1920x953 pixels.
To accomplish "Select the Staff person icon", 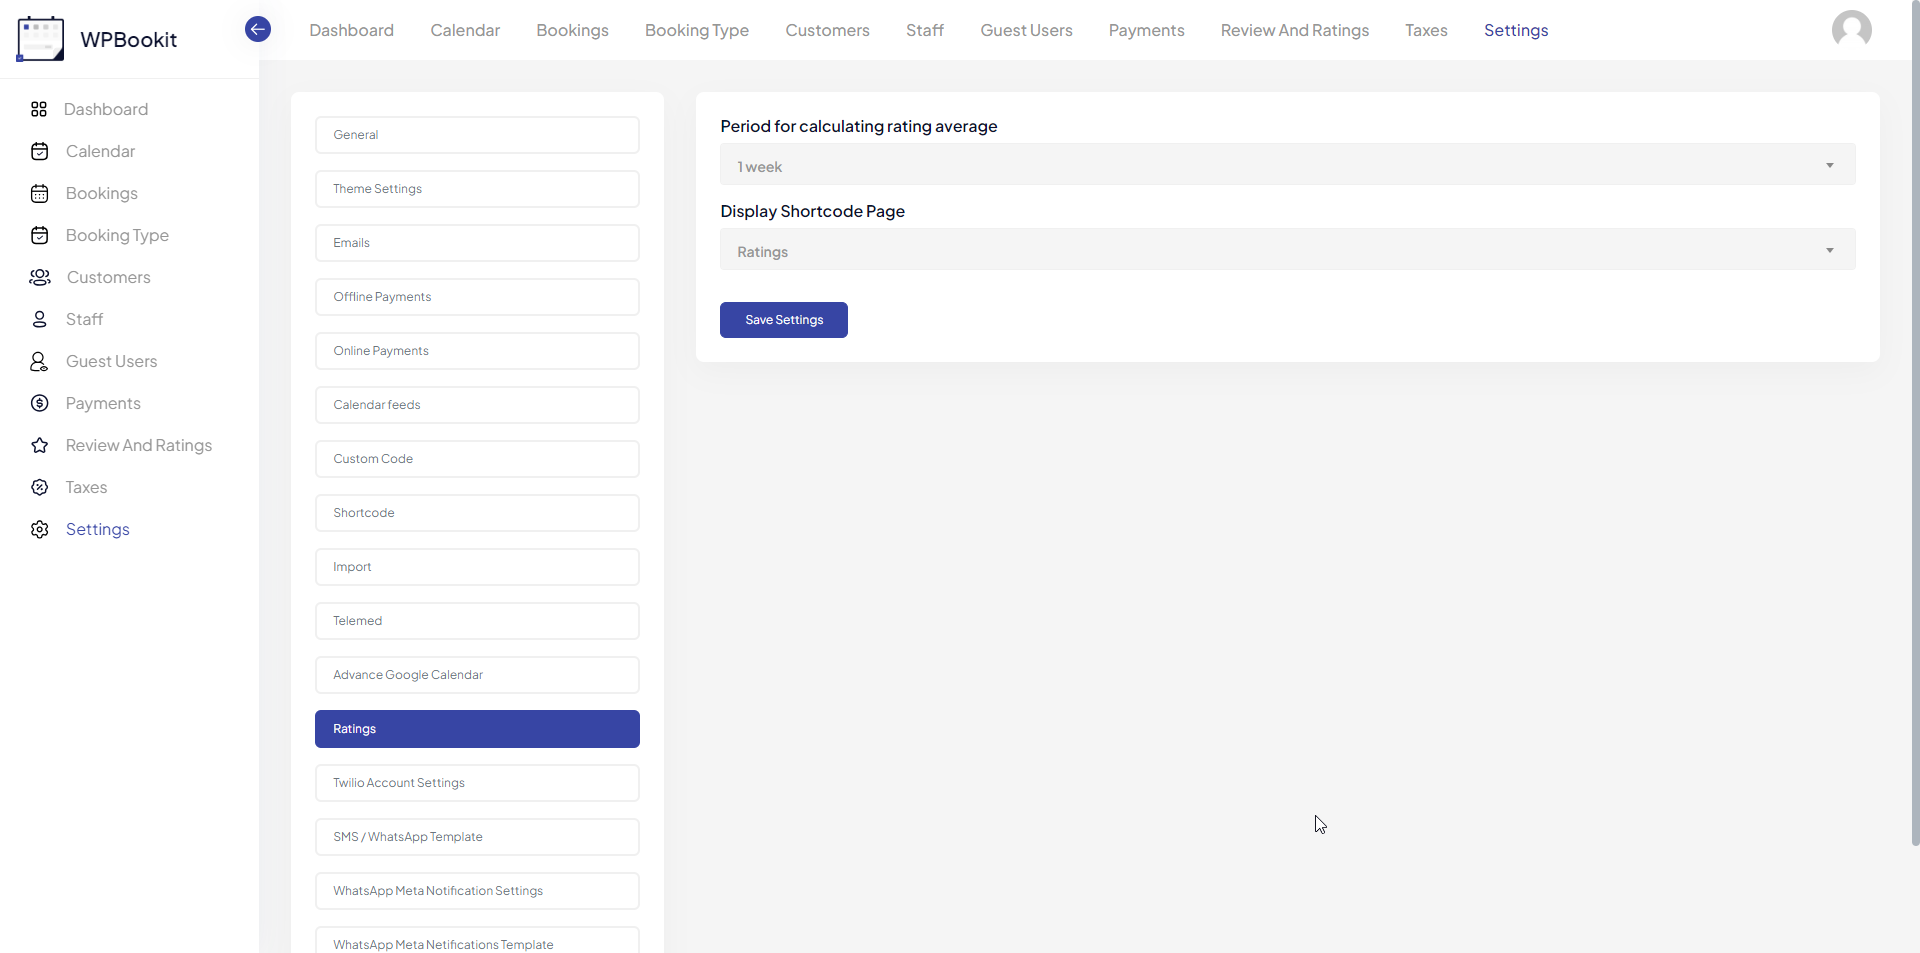I will click(x=39, y=319).
